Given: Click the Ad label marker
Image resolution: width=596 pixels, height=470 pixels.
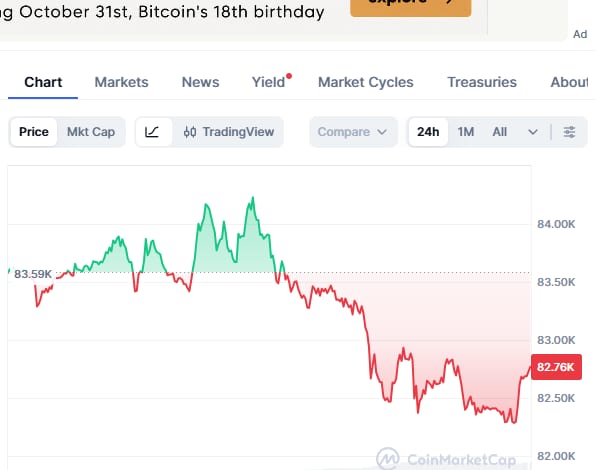Looking at the screenshot, I should pos(580,34).
